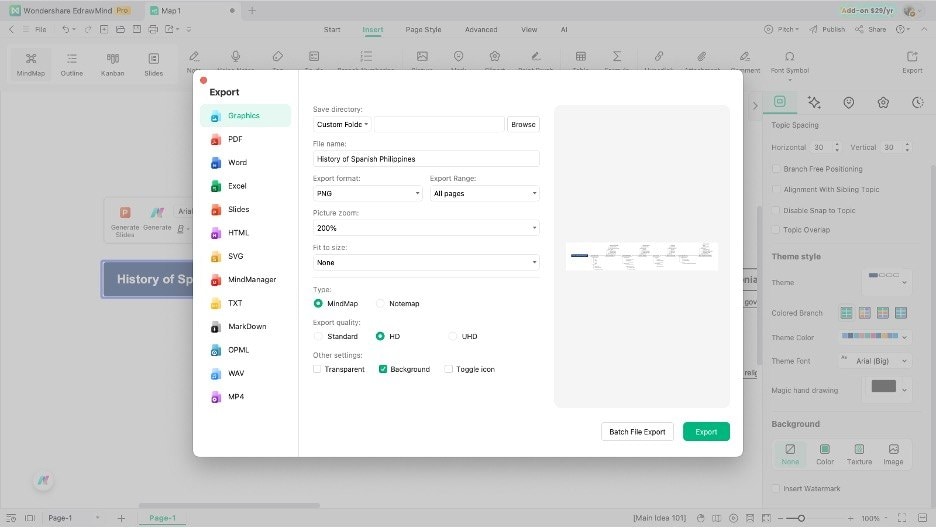Click Font Symbol toolbar icon
The width and height of the screenshot is (936, 528).
click(789, 62)
